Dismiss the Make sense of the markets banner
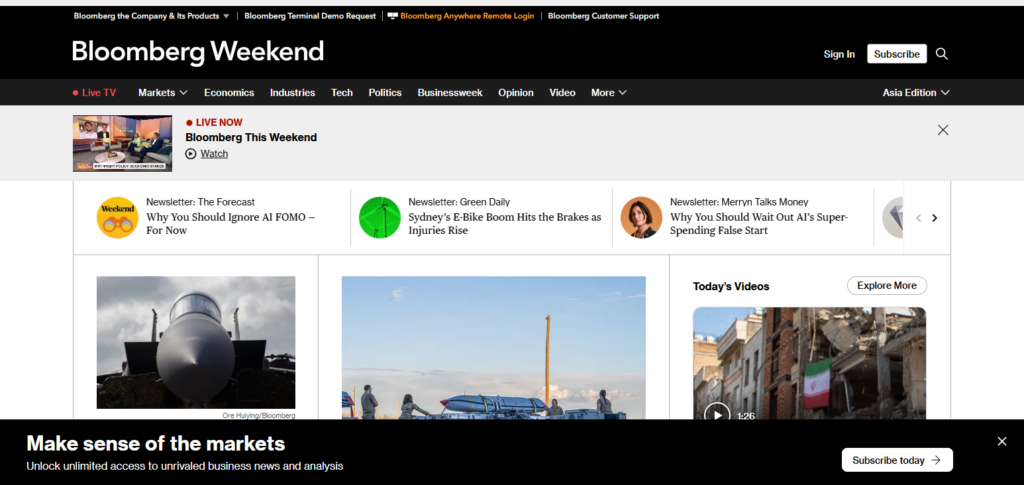Image resolution: width=1024 pixels, height=485 pixels. (x=1002, y=441)
